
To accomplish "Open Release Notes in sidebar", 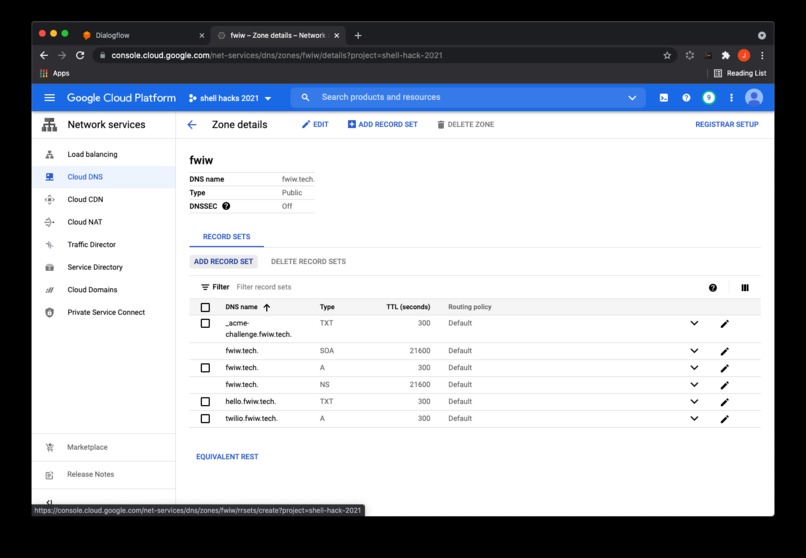I will [x=103, y=475].
